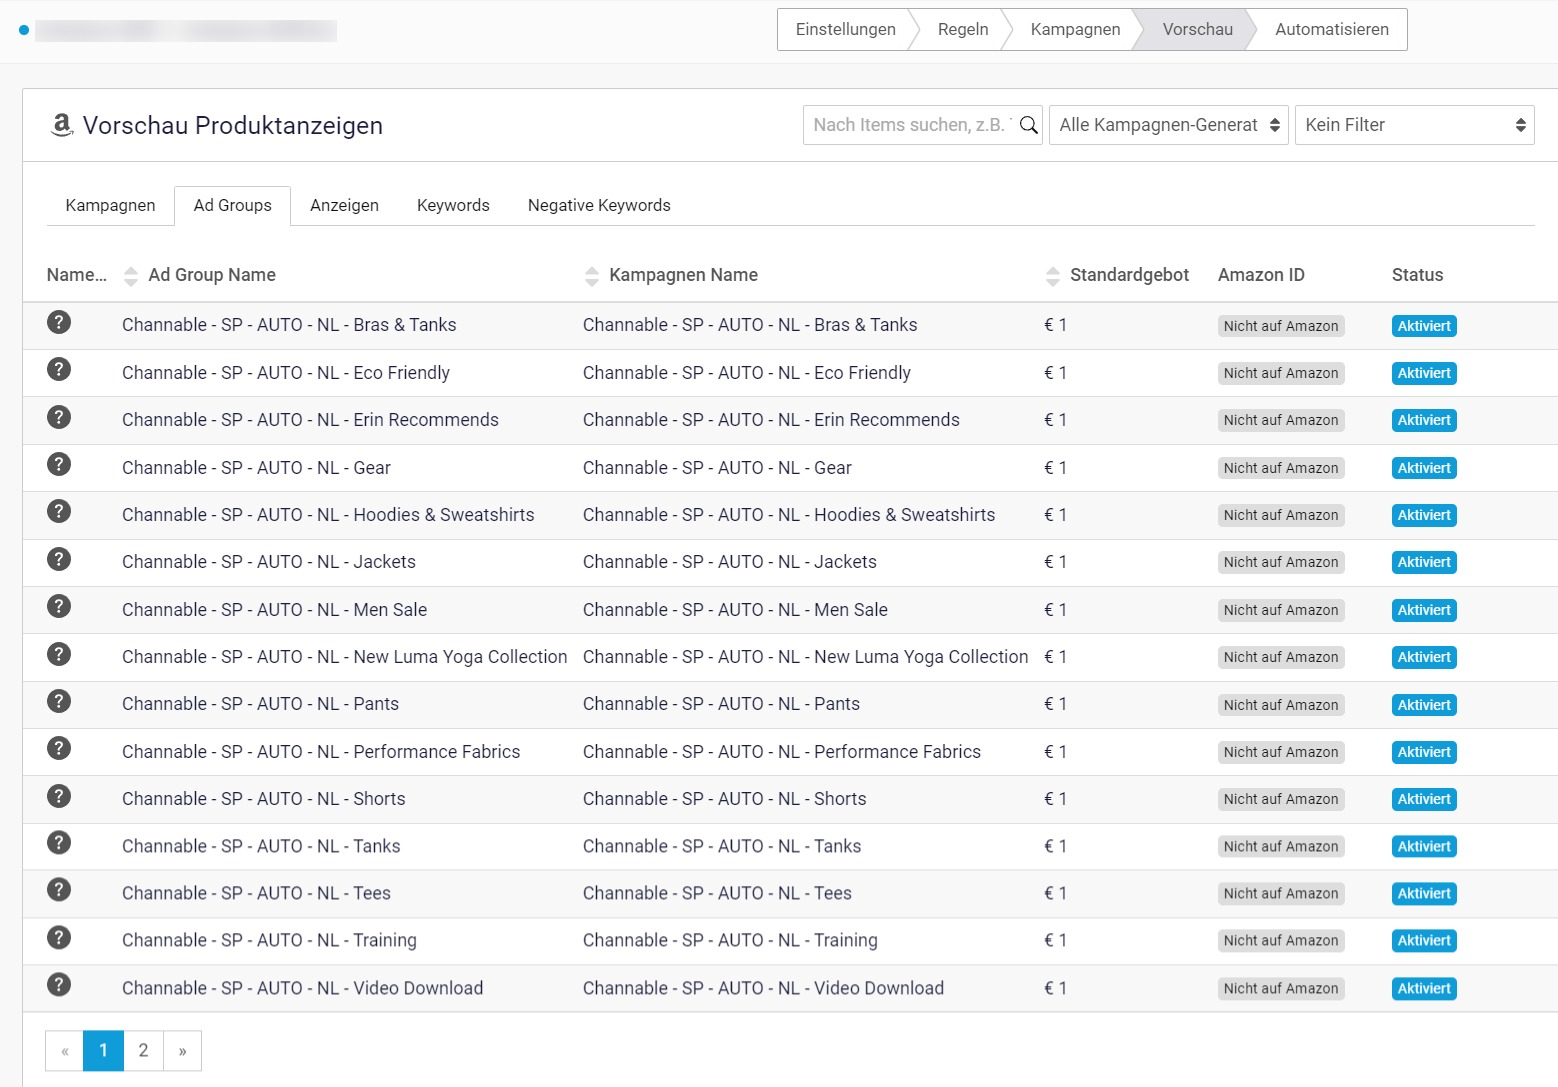1558x1087 pixels.
Task: Click Nicht auf Amazon badge for Gear
Action: tap(1281, 468)
